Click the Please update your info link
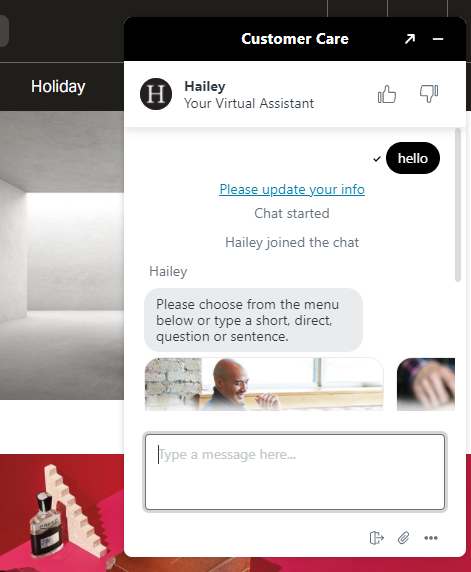Viewport: 471px width, 572px height. tap(292, 189)
